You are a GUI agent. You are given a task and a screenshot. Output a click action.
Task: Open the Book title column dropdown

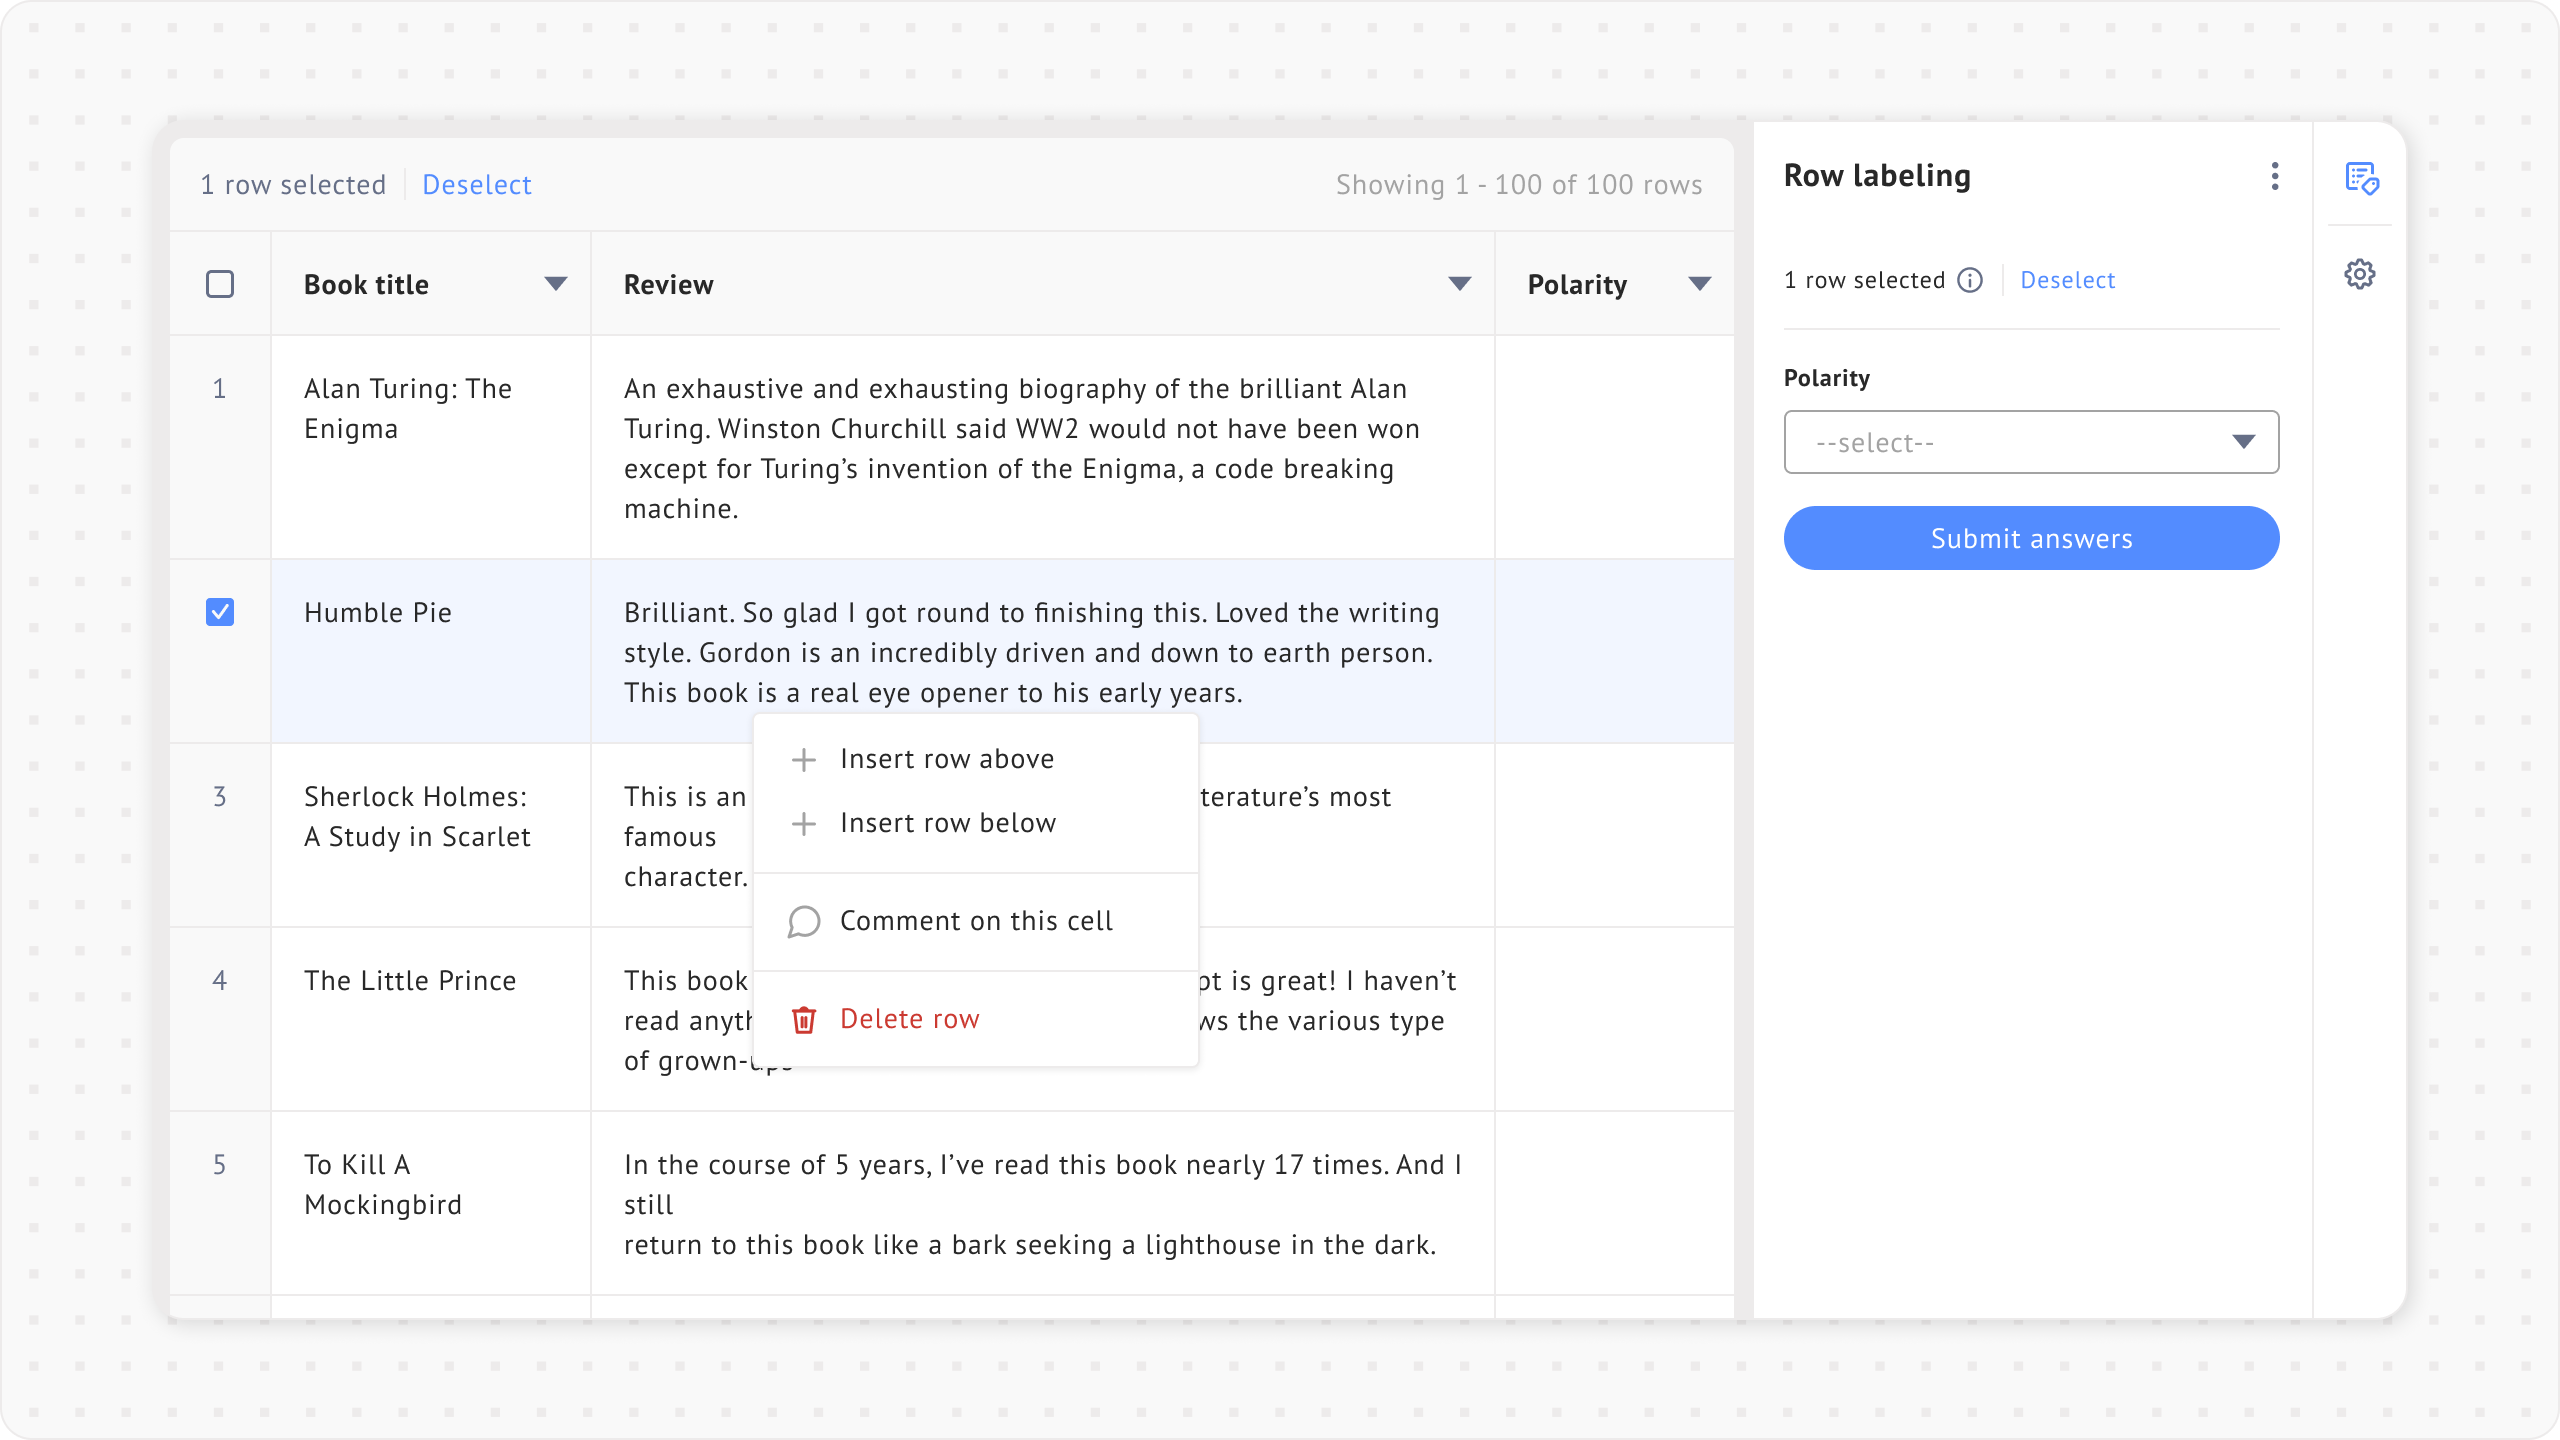click(x=556, y=284)
